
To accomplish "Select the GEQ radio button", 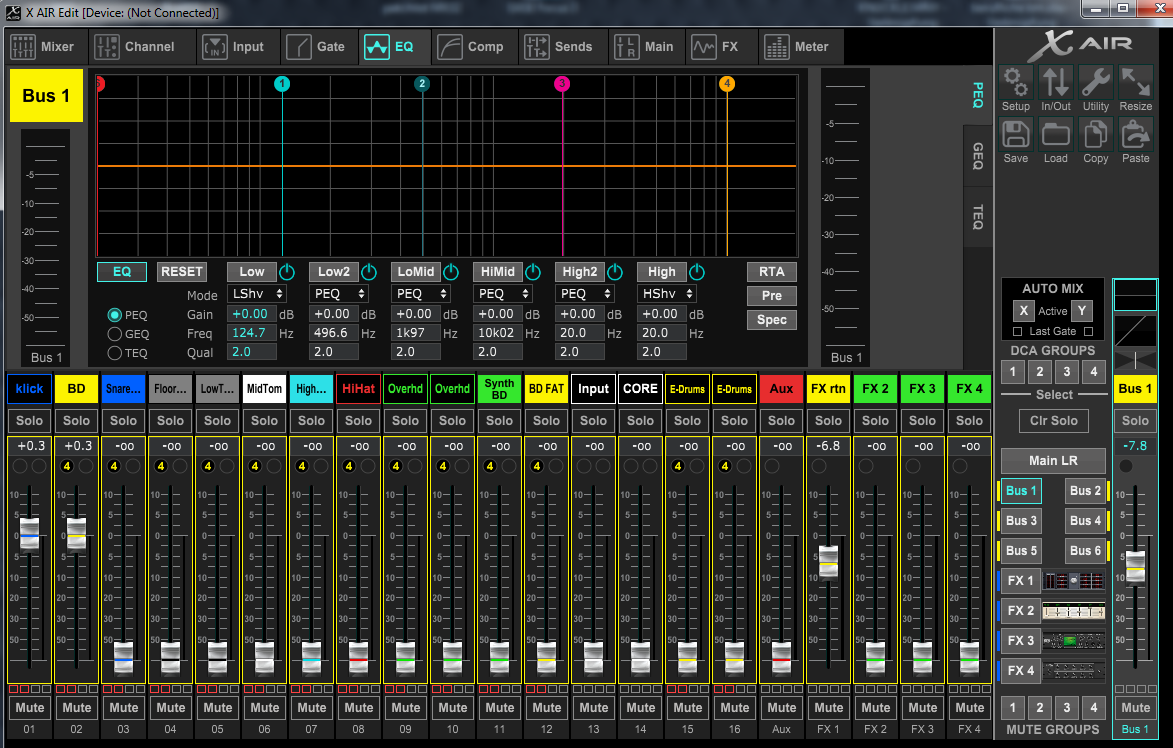I will (114, 334).
